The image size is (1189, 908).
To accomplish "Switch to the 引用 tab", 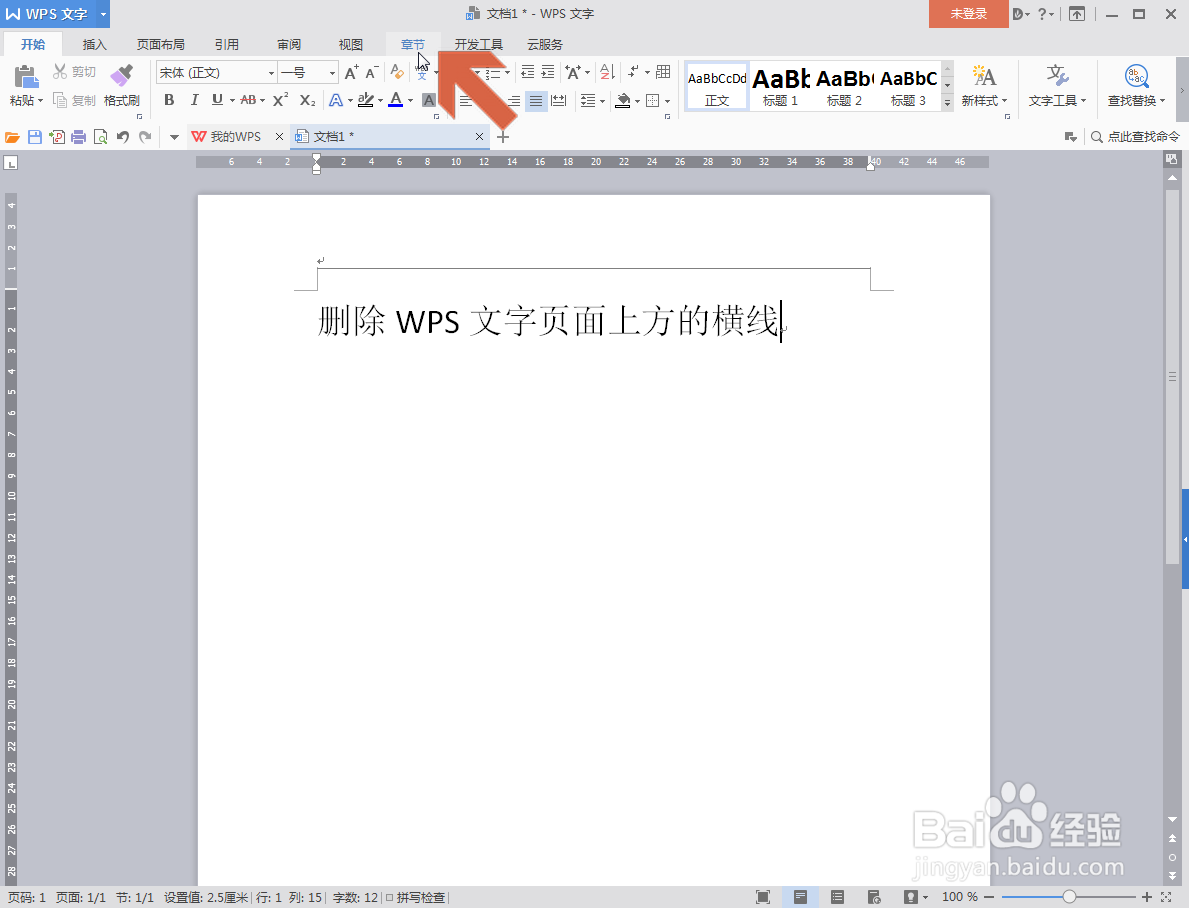I will 227,45.
